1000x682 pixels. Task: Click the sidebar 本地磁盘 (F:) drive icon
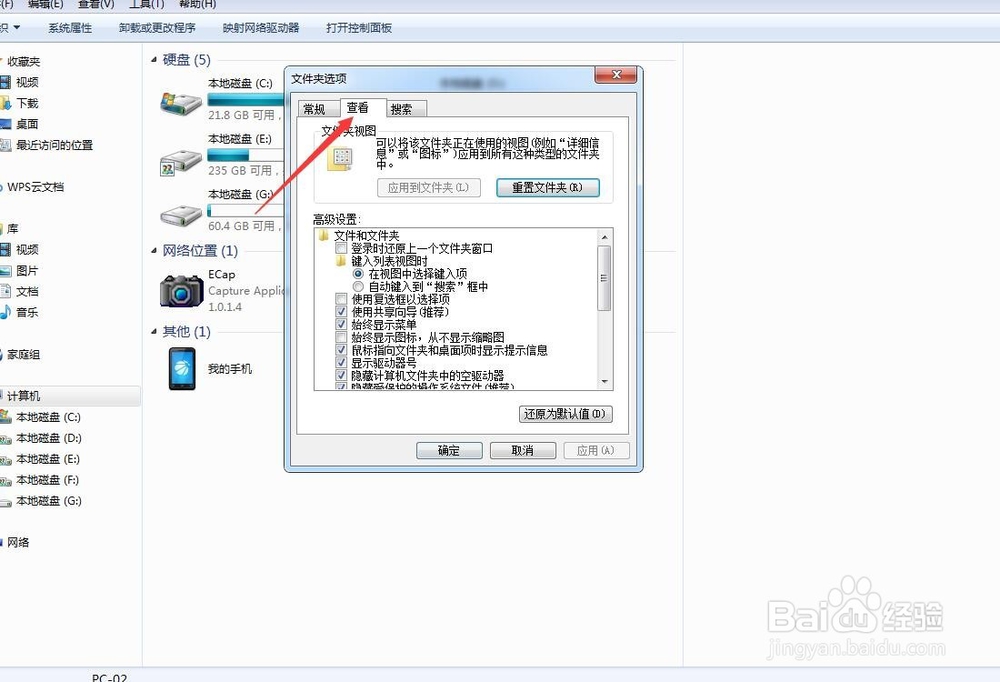pyautogui.click(x=5, y=480)
